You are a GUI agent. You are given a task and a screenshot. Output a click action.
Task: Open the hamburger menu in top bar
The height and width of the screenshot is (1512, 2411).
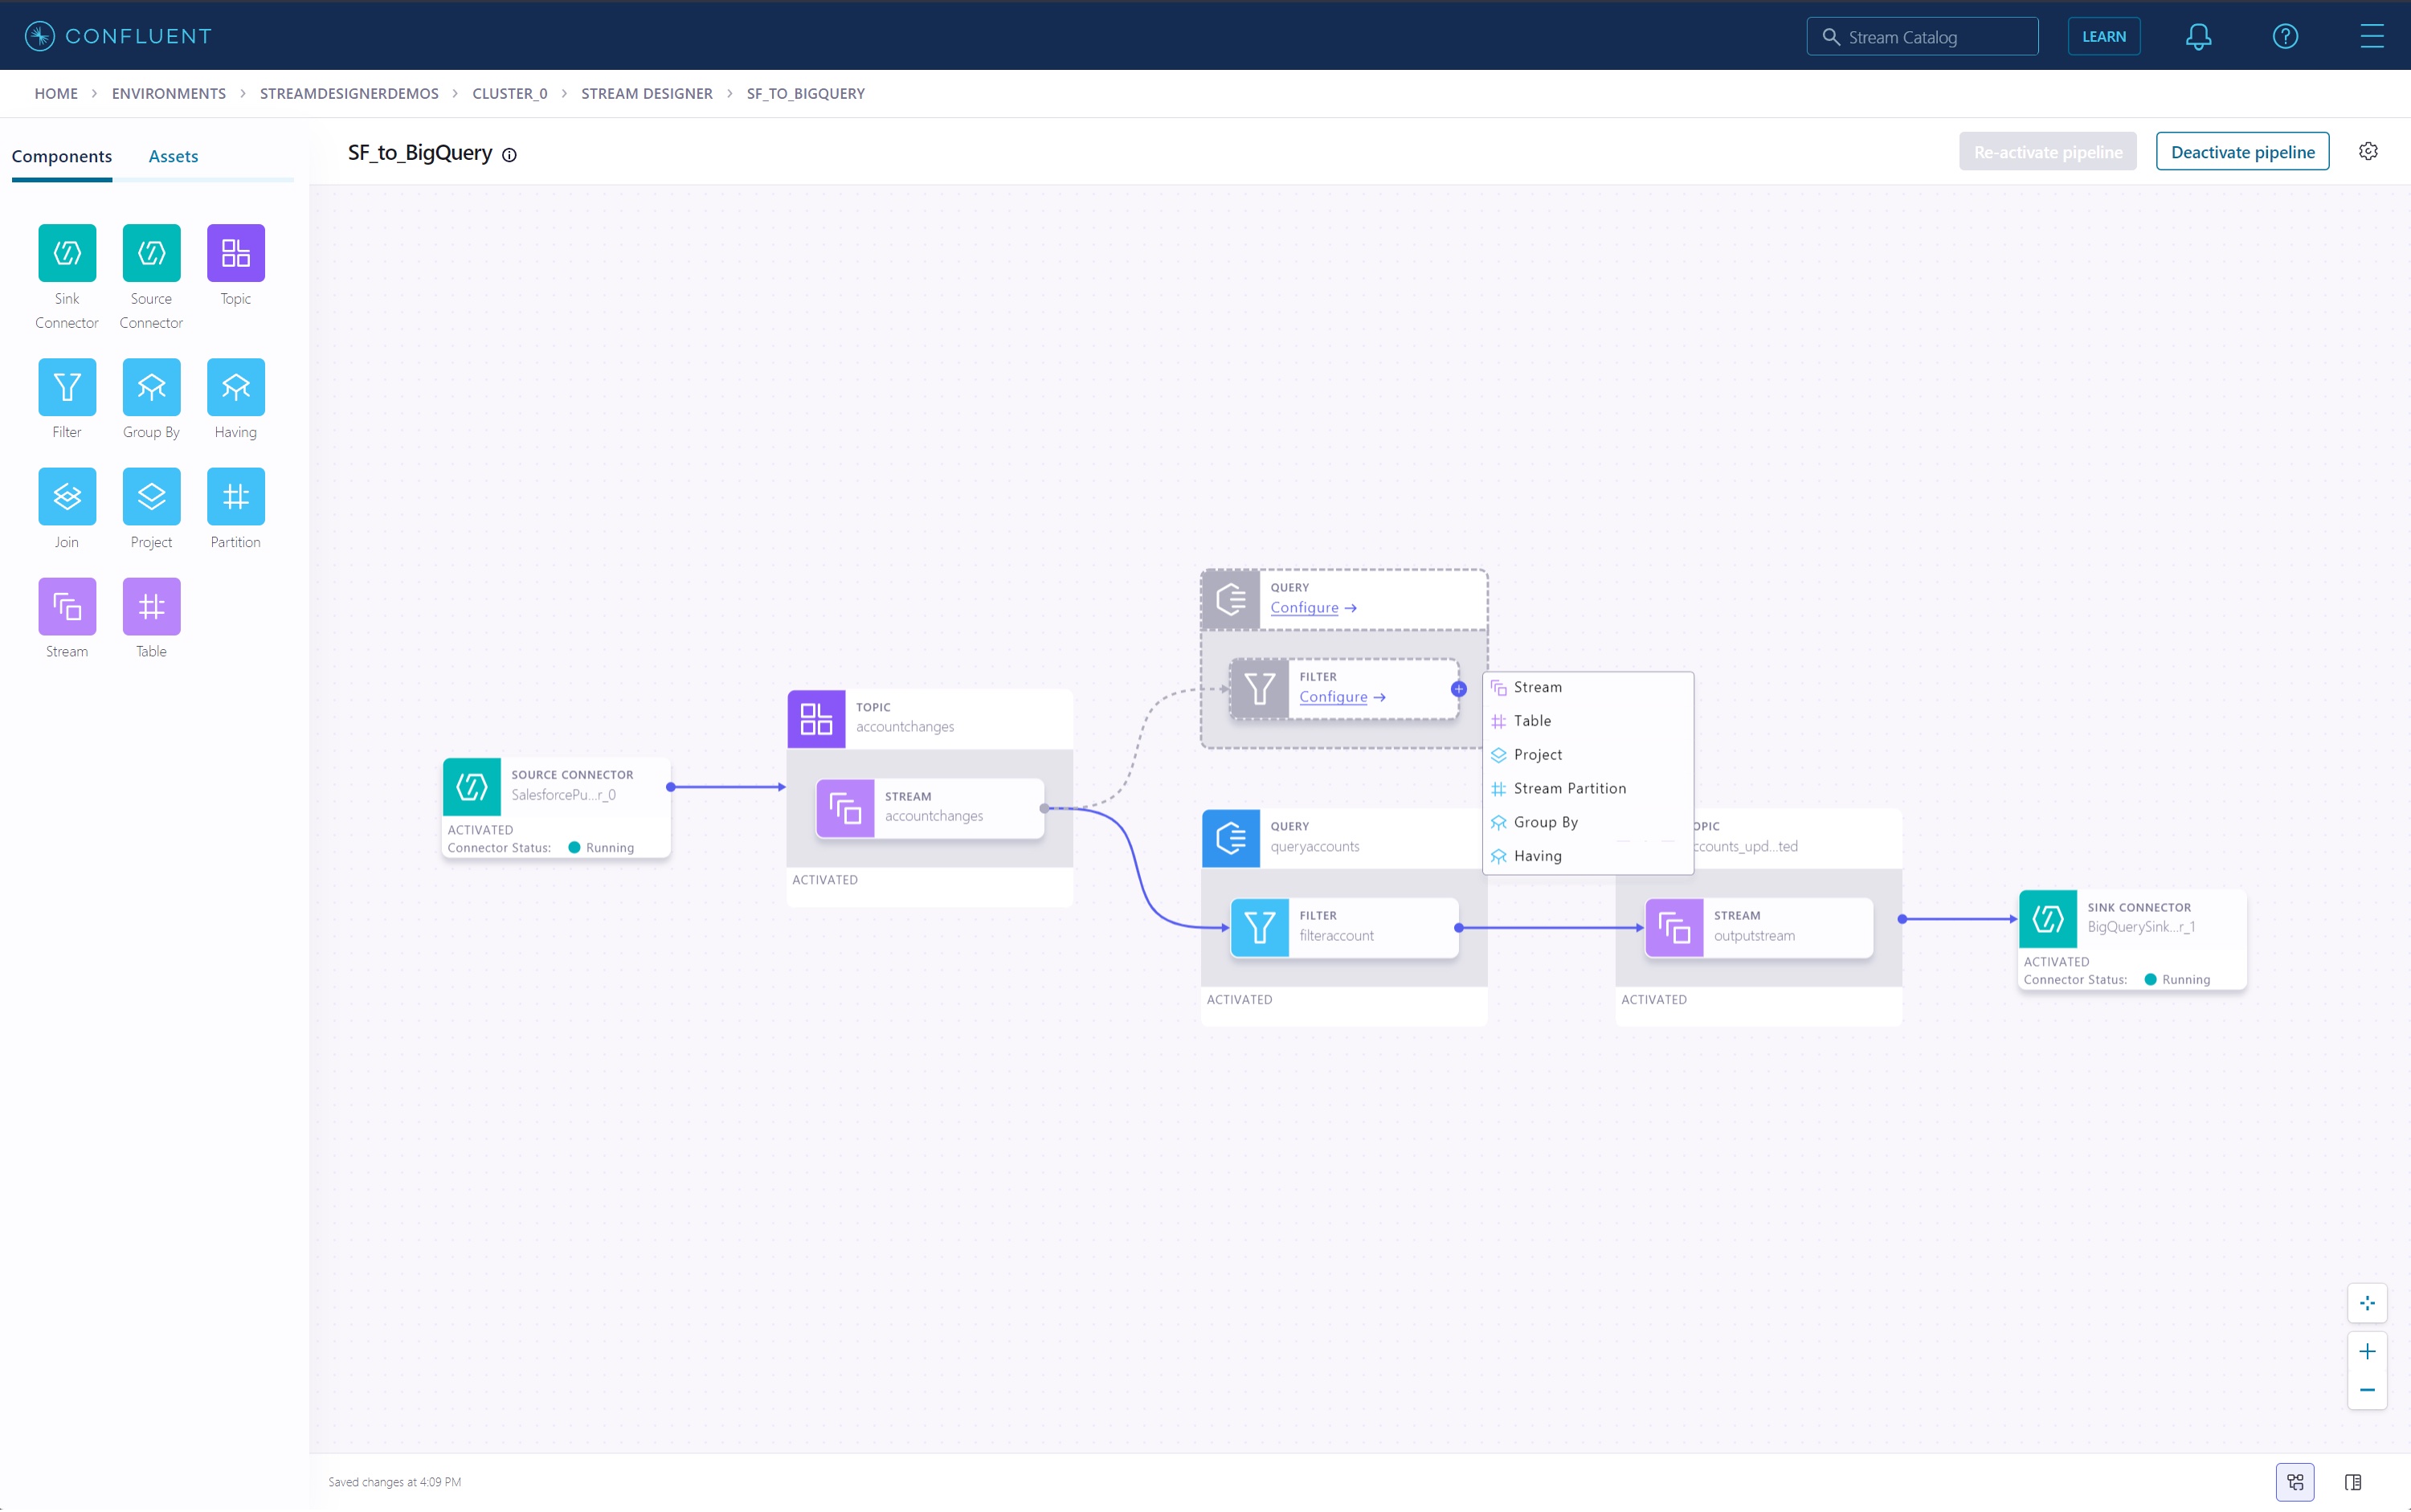pos(2371,37)
